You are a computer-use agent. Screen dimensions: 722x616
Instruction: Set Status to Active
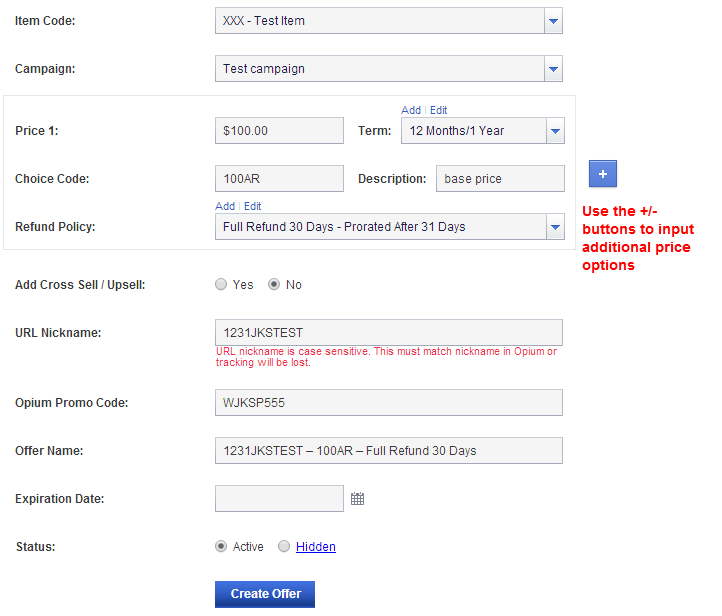(x=221, y=546)
